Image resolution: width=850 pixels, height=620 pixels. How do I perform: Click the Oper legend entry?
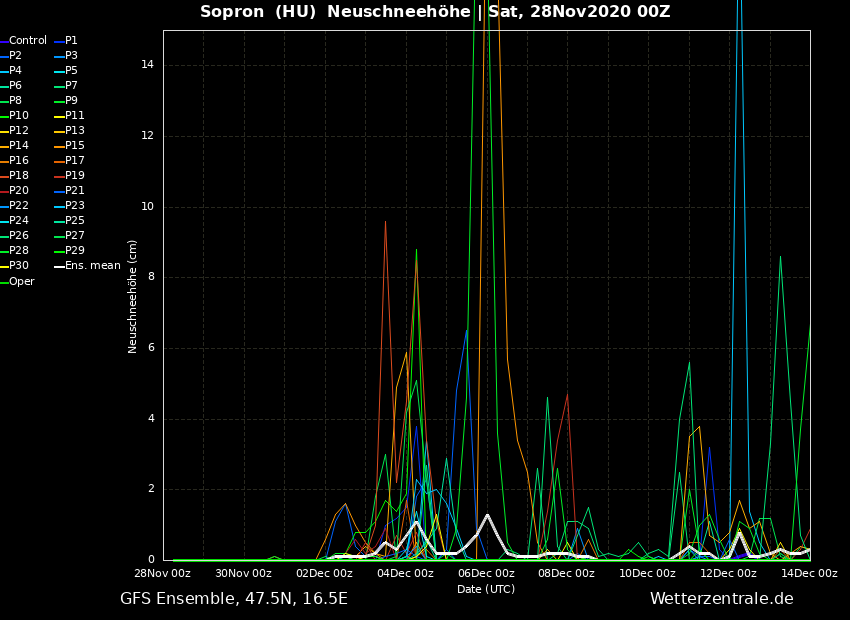tap(21, 282)
